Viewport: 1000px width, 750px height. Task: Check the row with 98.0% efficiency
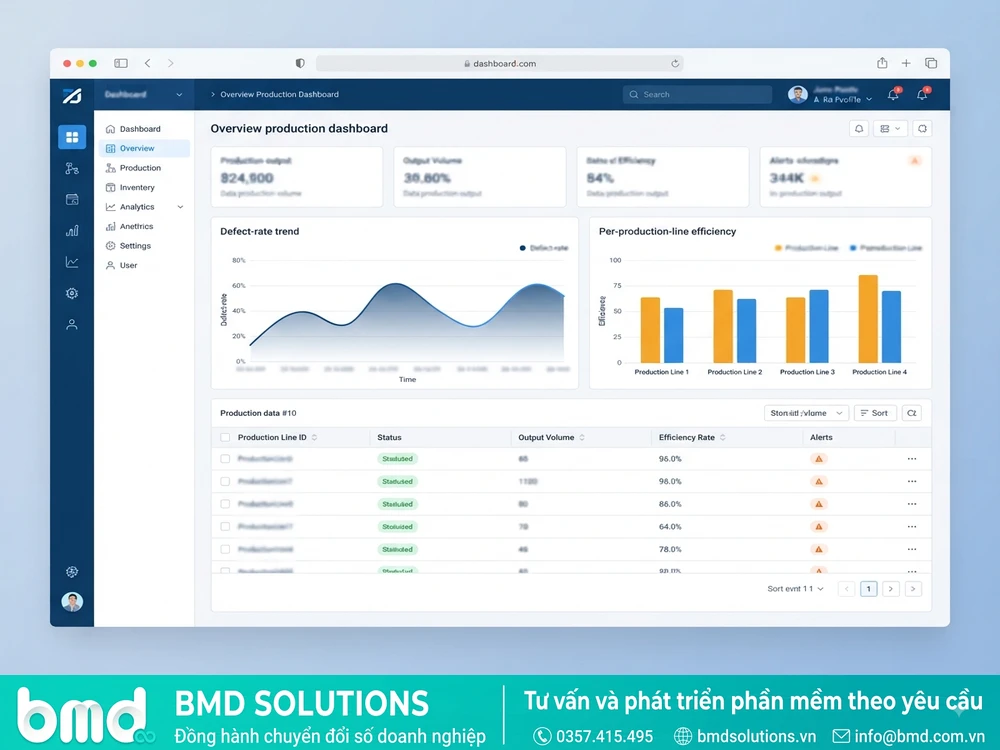point(224,482)
